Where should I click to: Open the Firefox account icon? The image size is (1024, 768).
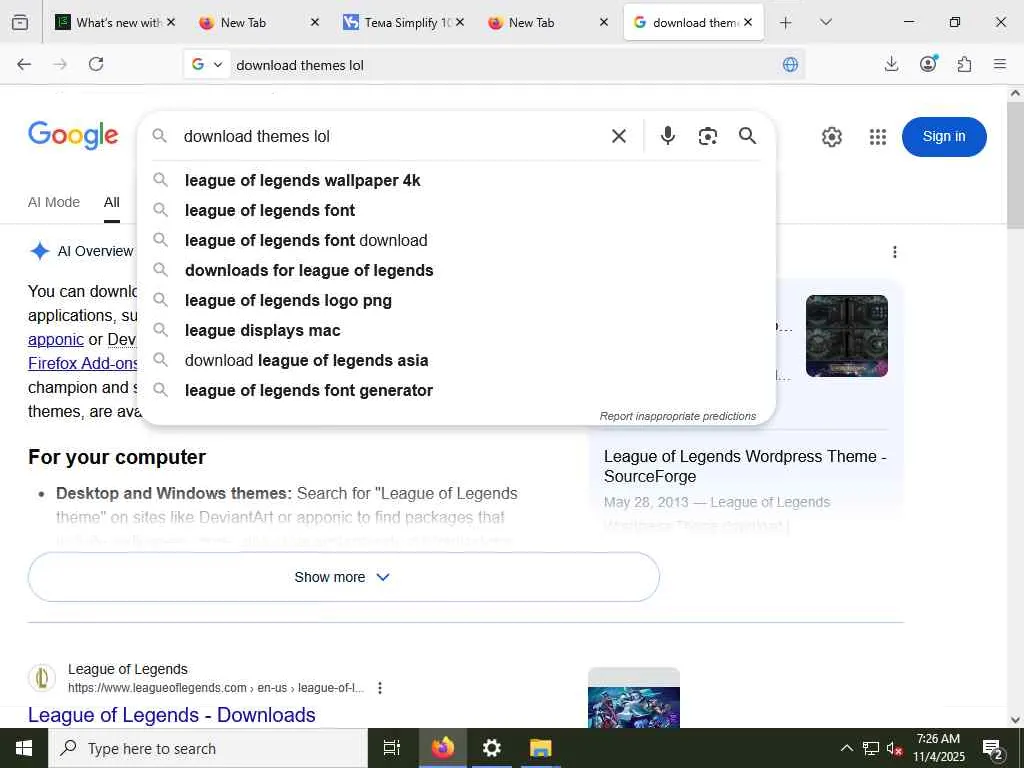pos(928,63)
